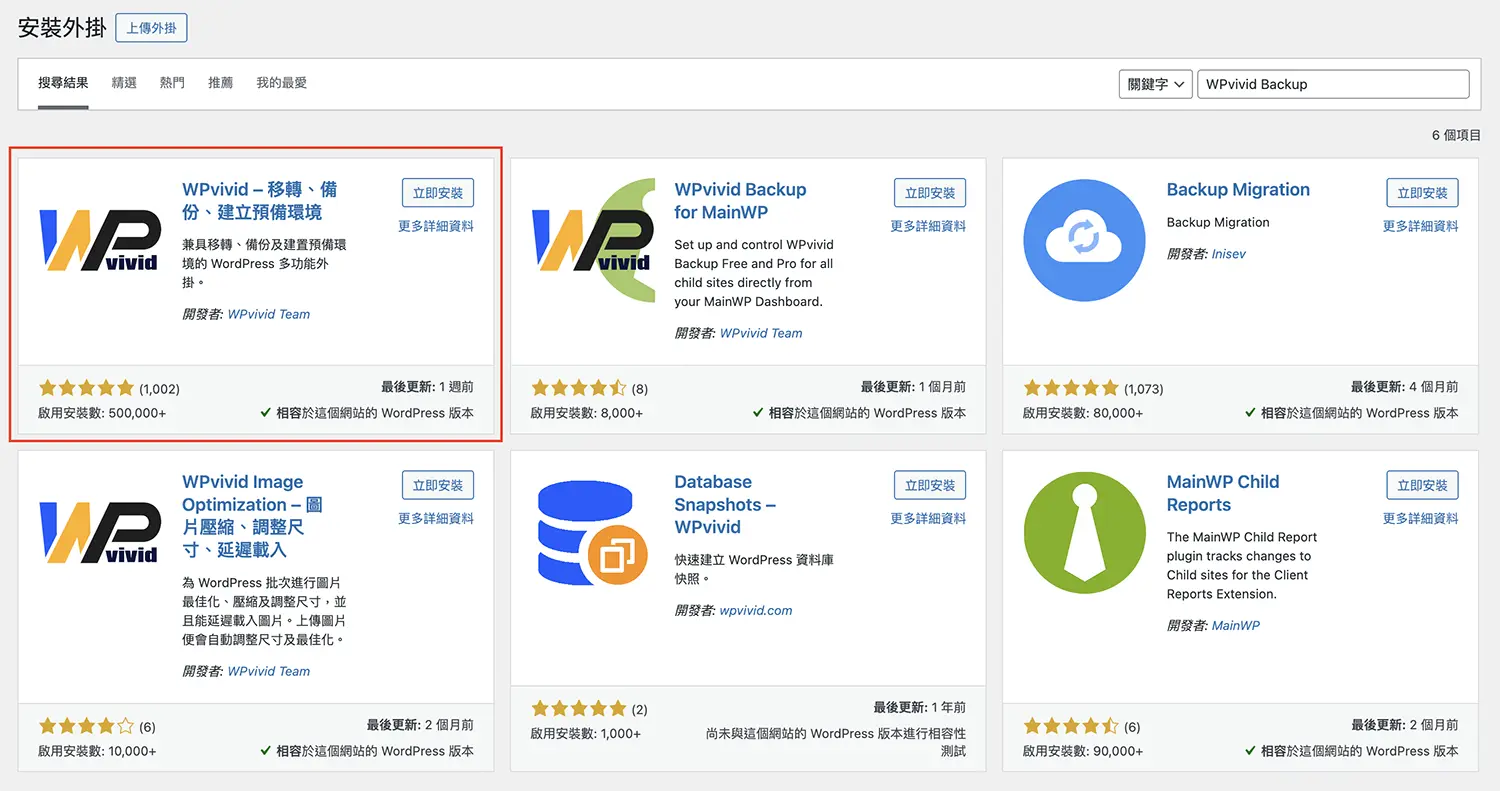The image size is (1500, 791).
Task: Open WPvivid Team link on Image Optimization card
Action: (269, 671)
